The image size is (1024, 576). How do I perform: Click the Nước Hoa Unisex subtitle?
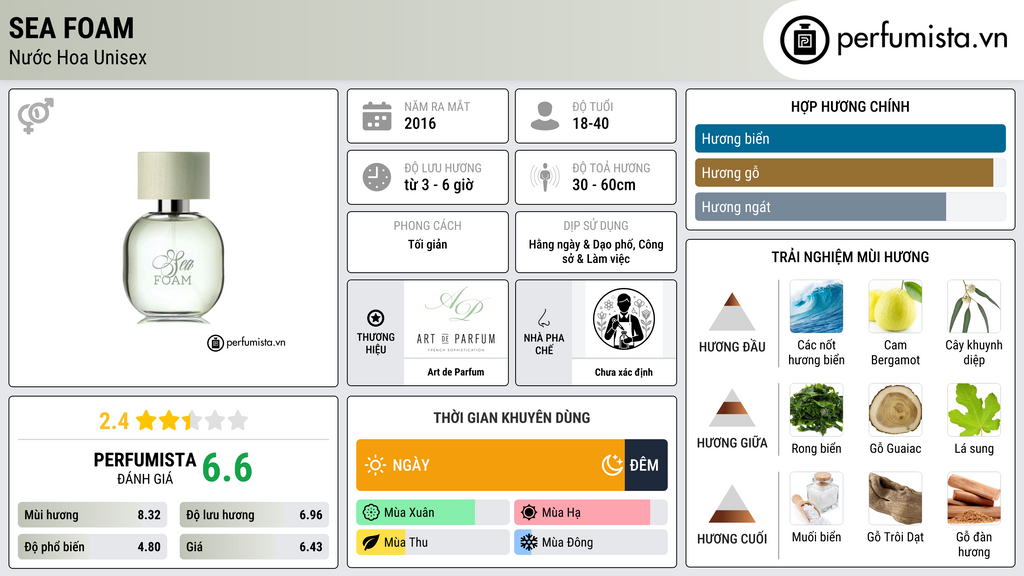[78, 57]
